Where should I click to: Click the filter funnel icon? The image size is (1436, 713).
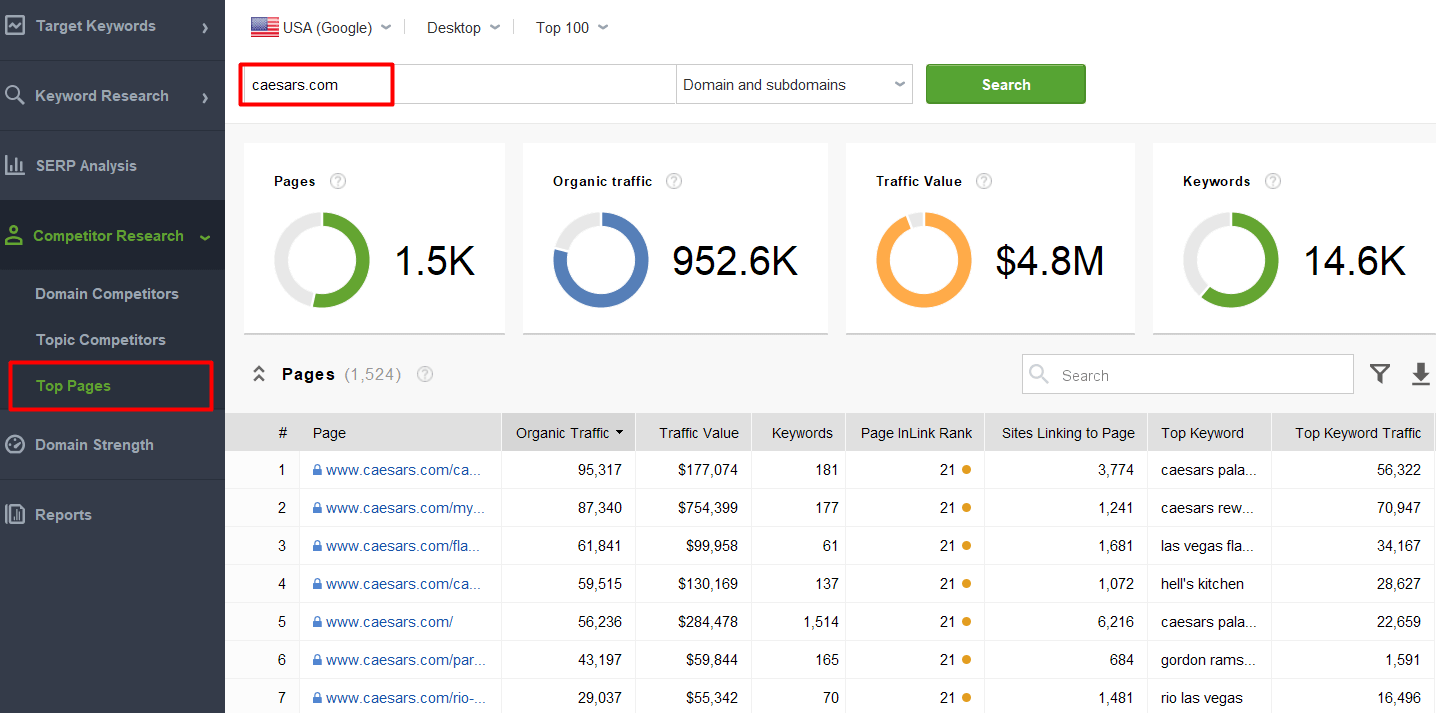click(x=1380, y=374)
